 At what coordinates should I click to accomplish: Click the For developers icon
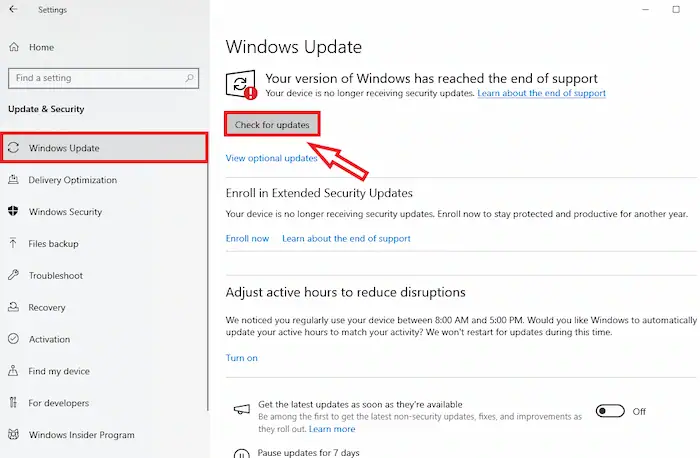click(13, 403)
